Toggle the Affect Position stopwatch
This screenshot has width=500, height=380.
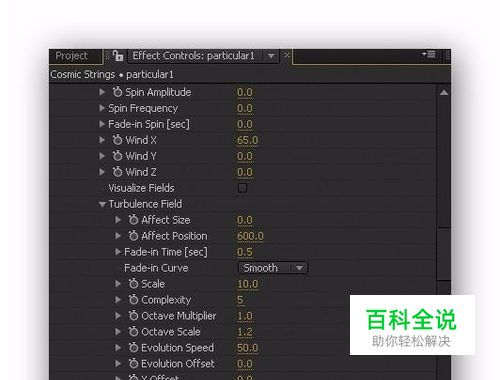133,236
